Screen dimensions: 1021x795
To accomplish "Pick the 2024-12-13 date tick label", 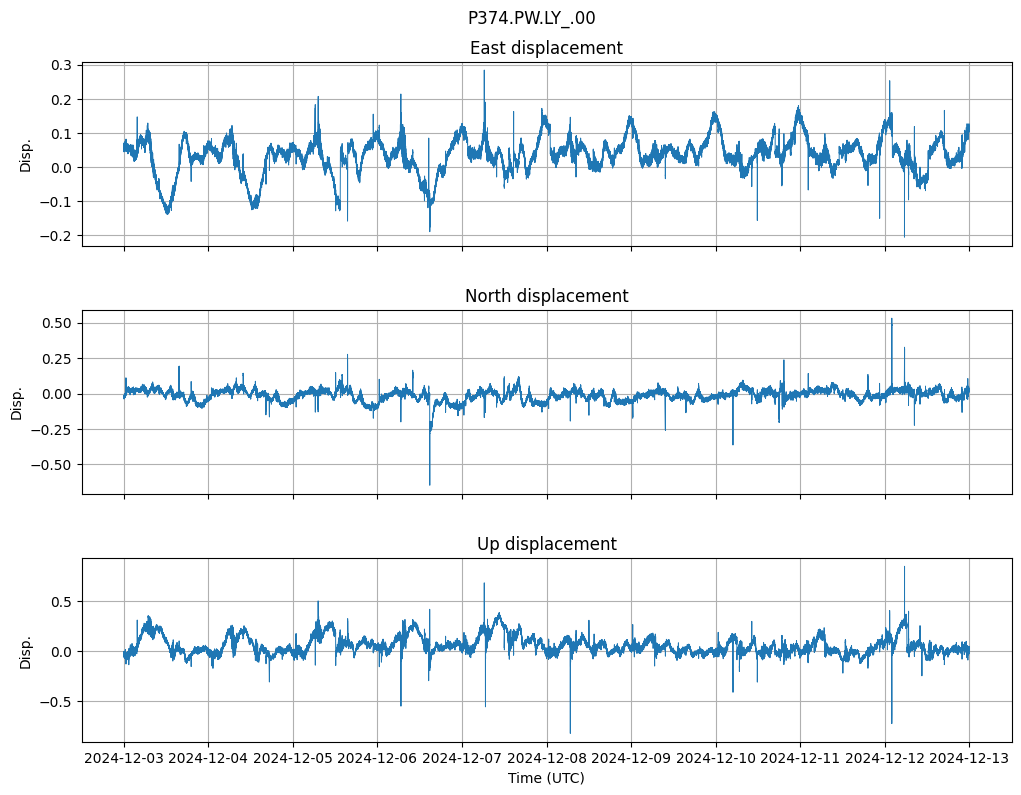I will (x=969, y=759).
